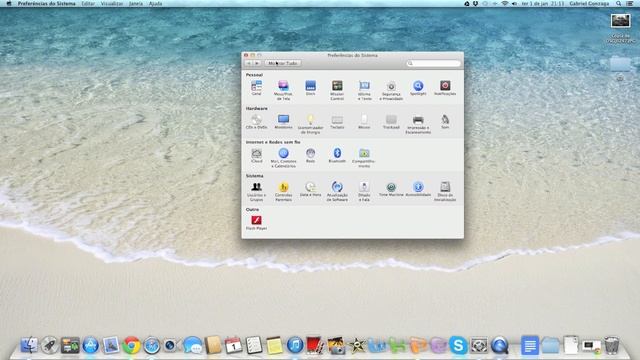Image resolution: width=640 pixels, height=360 pixels.
Task: Open the desktop screenshot file thumbnail
Action: click(620, 20)
